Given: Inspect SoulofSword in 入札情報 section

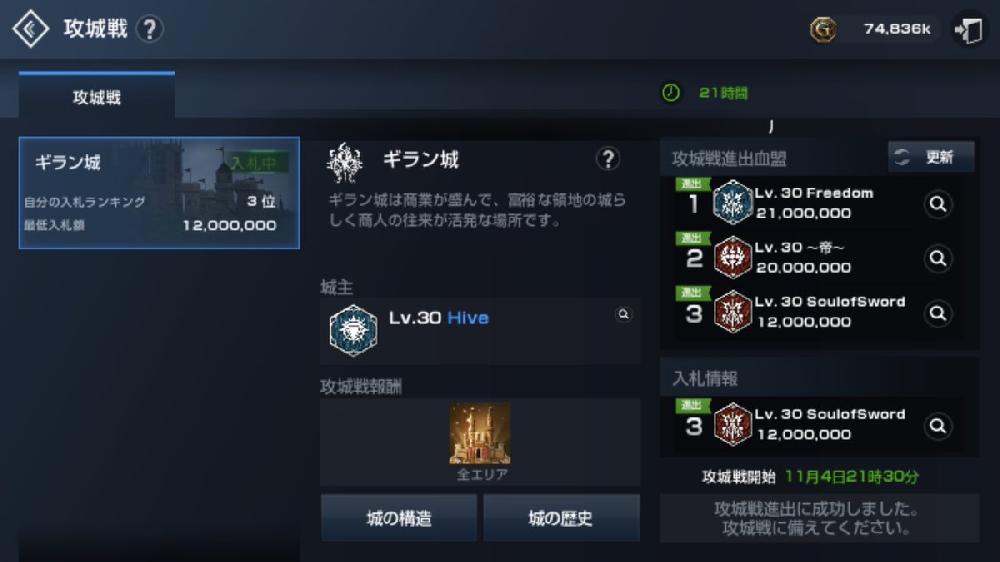Looking at the screenshot, I should pyautogui.click(x=938, y=425).
